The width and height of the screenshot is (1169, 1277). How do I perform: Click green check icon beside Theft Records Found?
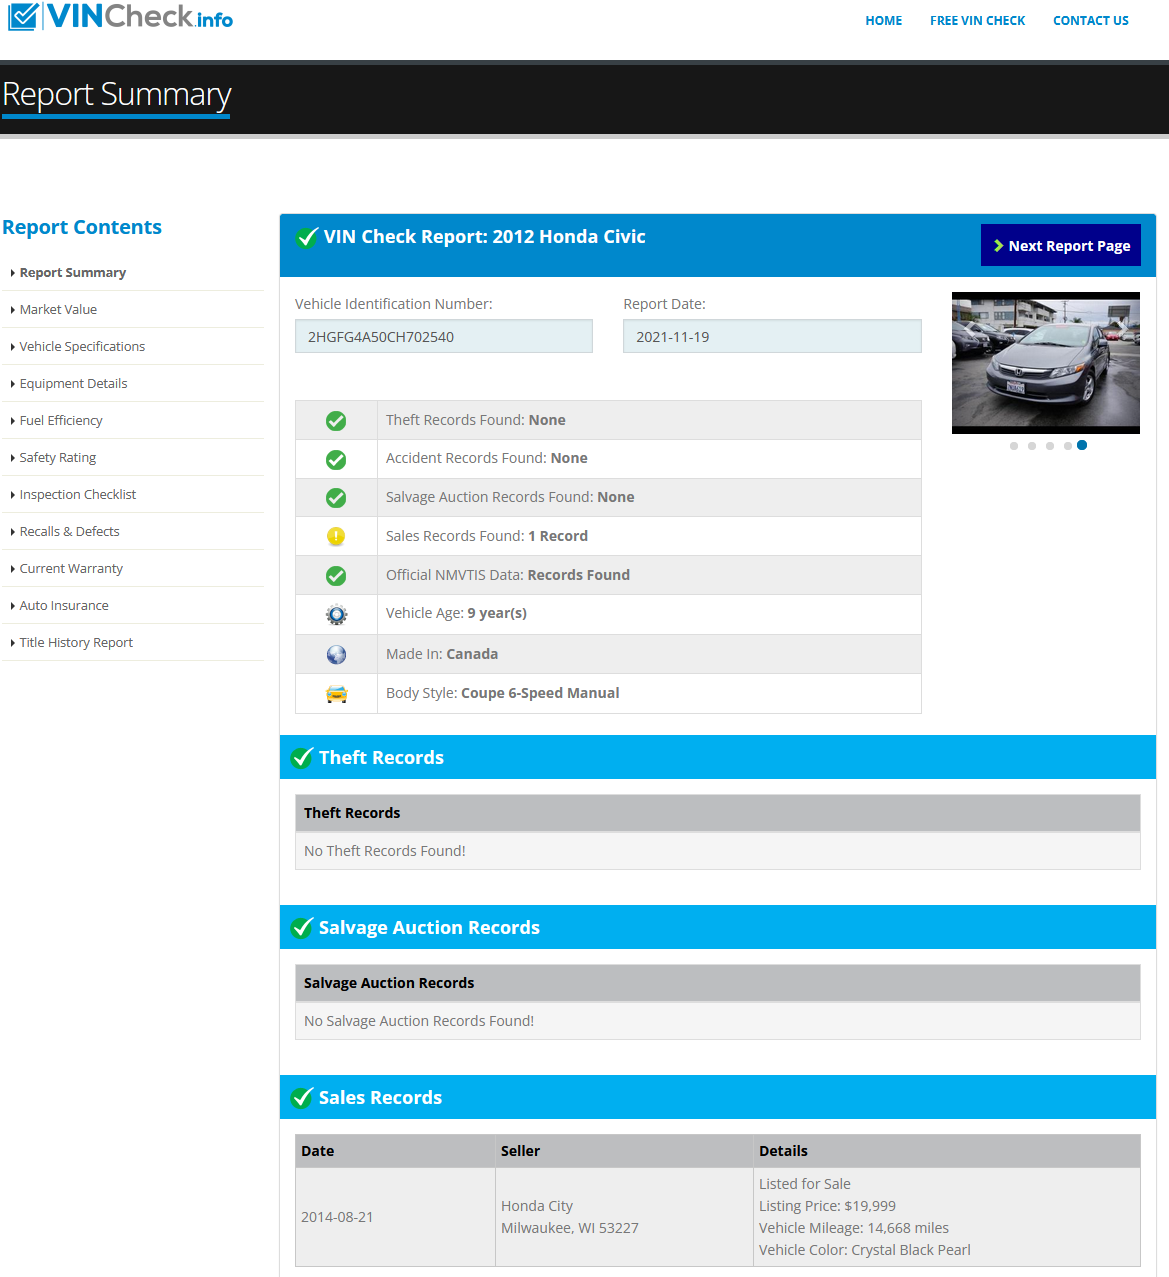click(x=336, y=421)
